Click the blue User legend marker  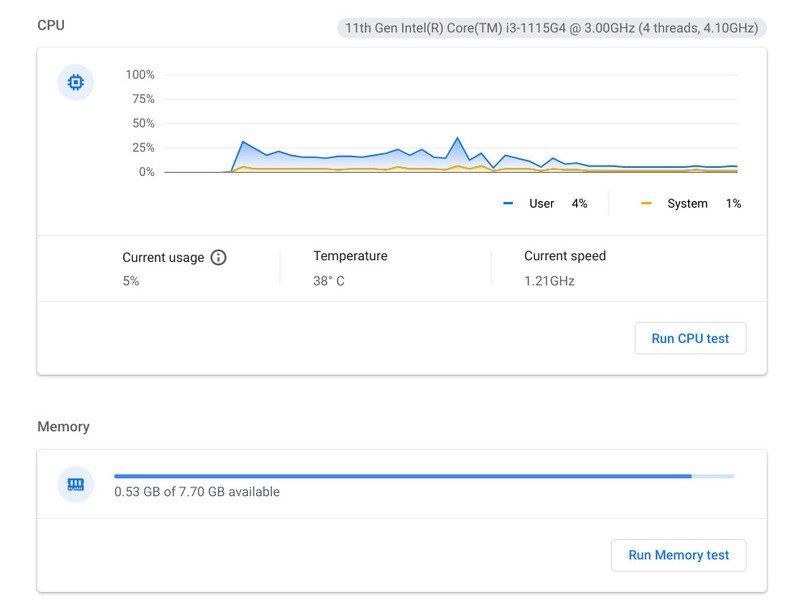[508, 203]
